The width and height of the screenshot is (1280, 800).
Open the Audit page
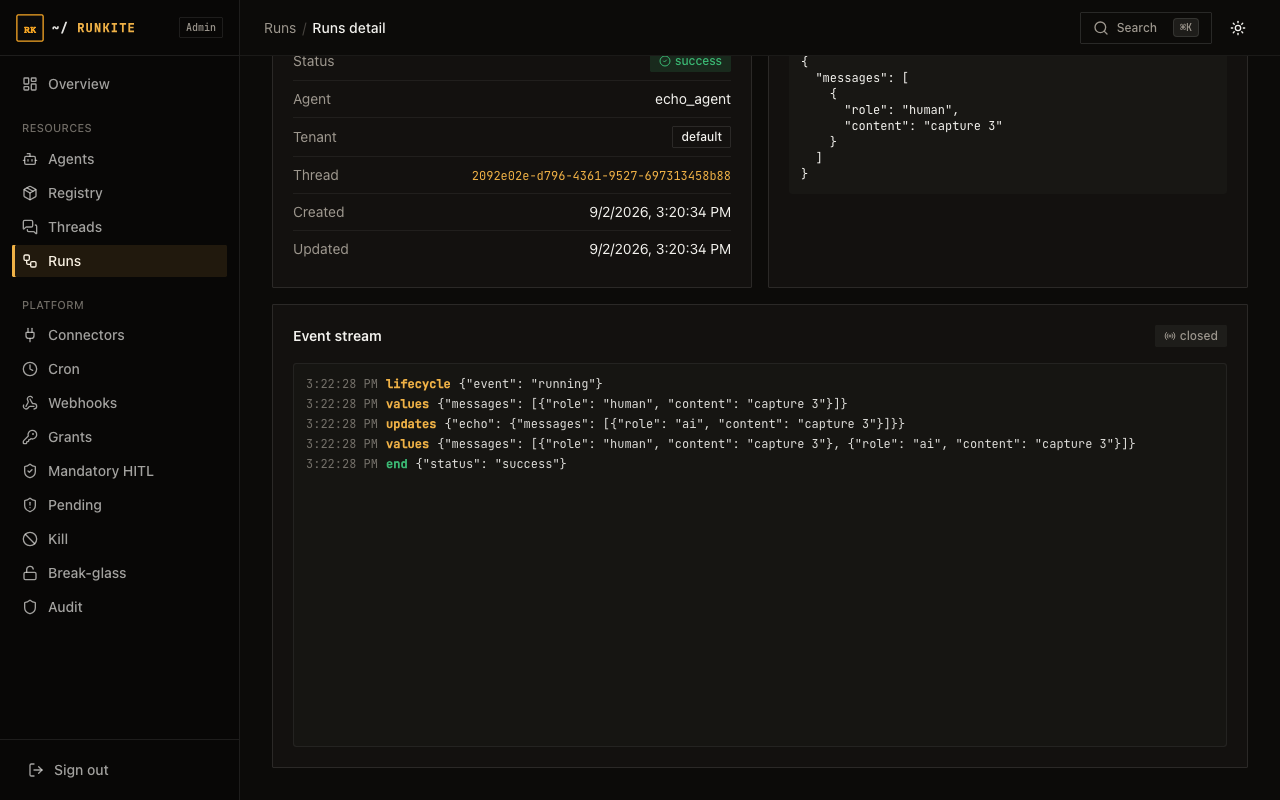(120, 607)
